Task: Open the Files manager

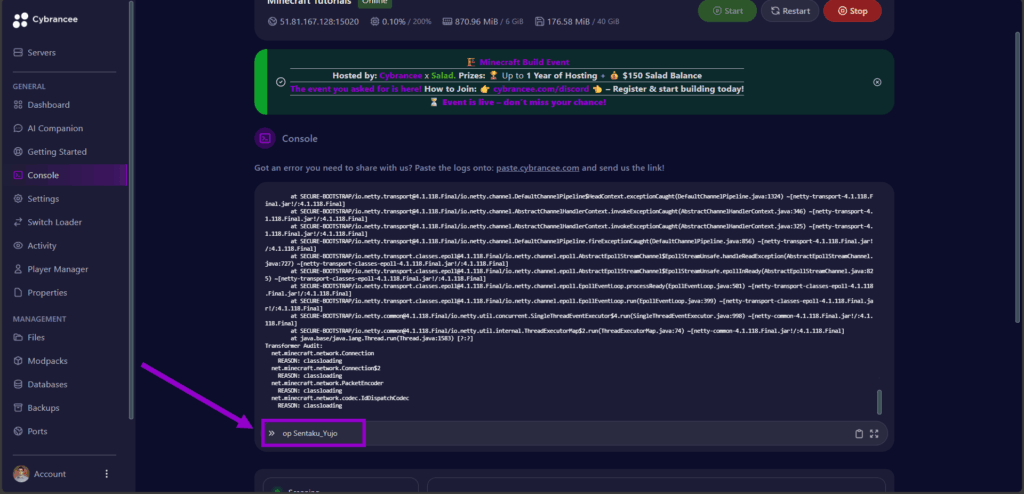Action: [36, 337]
